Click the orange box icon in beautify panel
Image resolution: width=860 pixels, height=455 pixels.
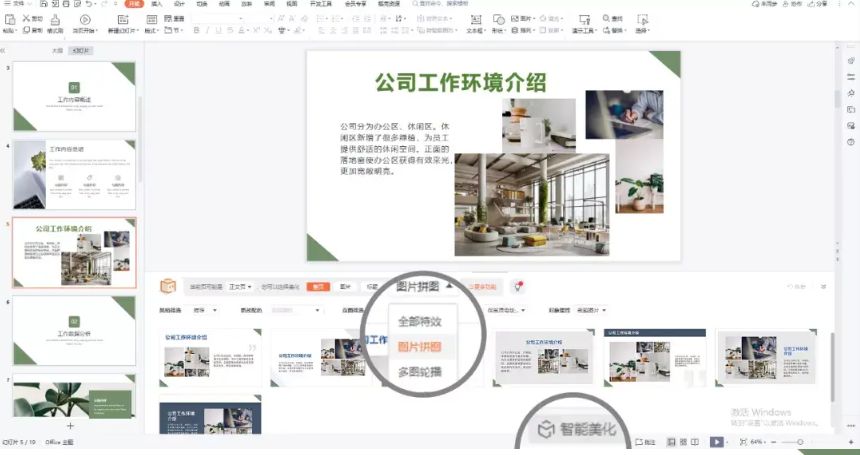(x=168, y=286)
